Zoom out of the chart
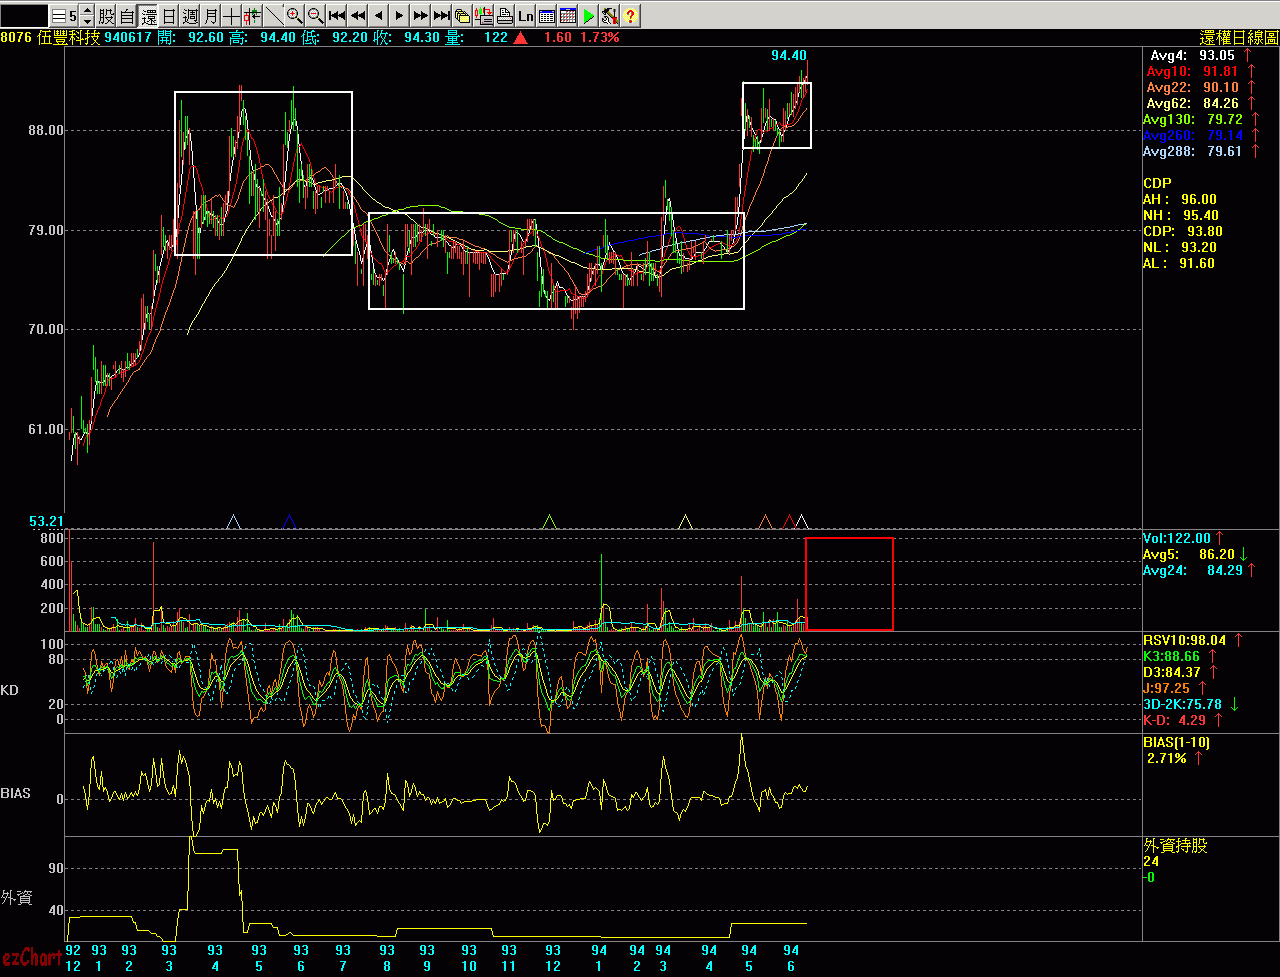1280x977 pixels. (x=315, y=16)
